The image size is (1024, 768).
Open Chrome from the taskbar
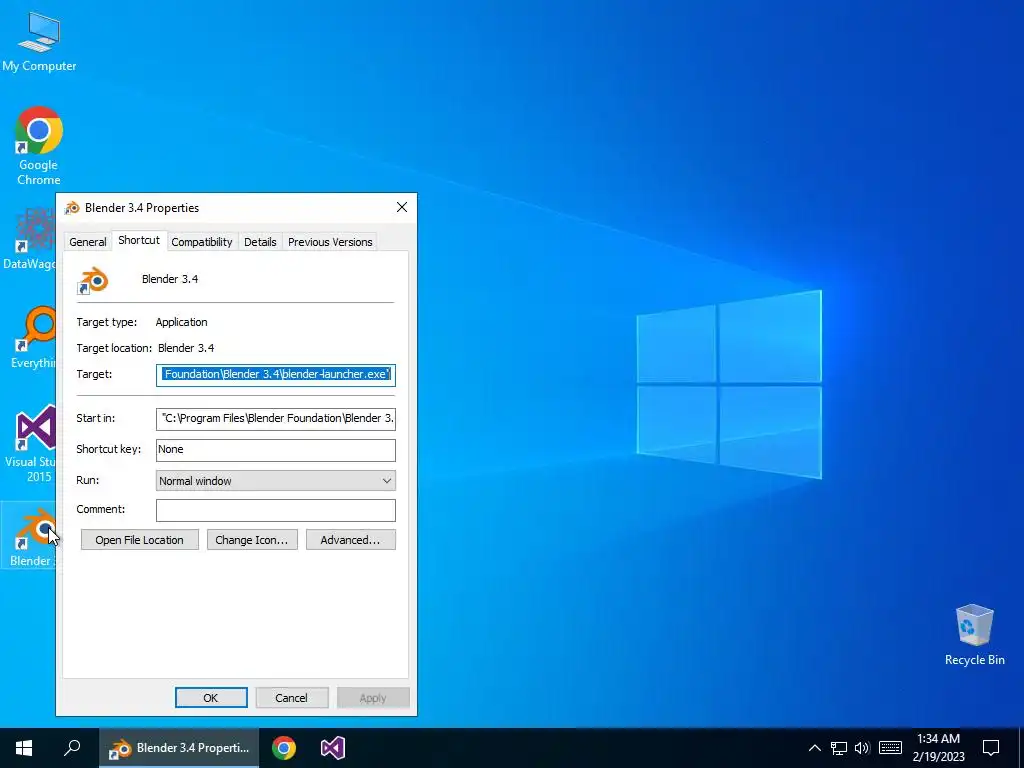tap(283, 748)
